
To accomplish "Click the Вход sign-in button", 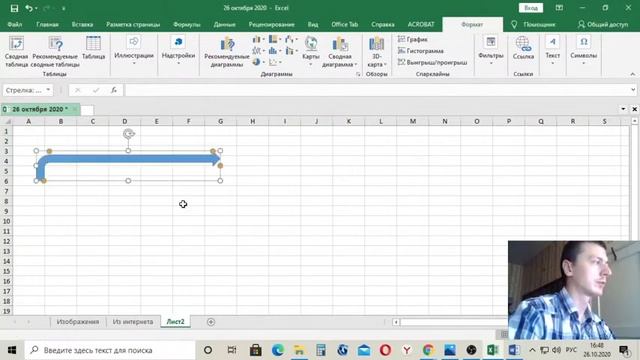I will pyautogui.click(x=531, y=8).
